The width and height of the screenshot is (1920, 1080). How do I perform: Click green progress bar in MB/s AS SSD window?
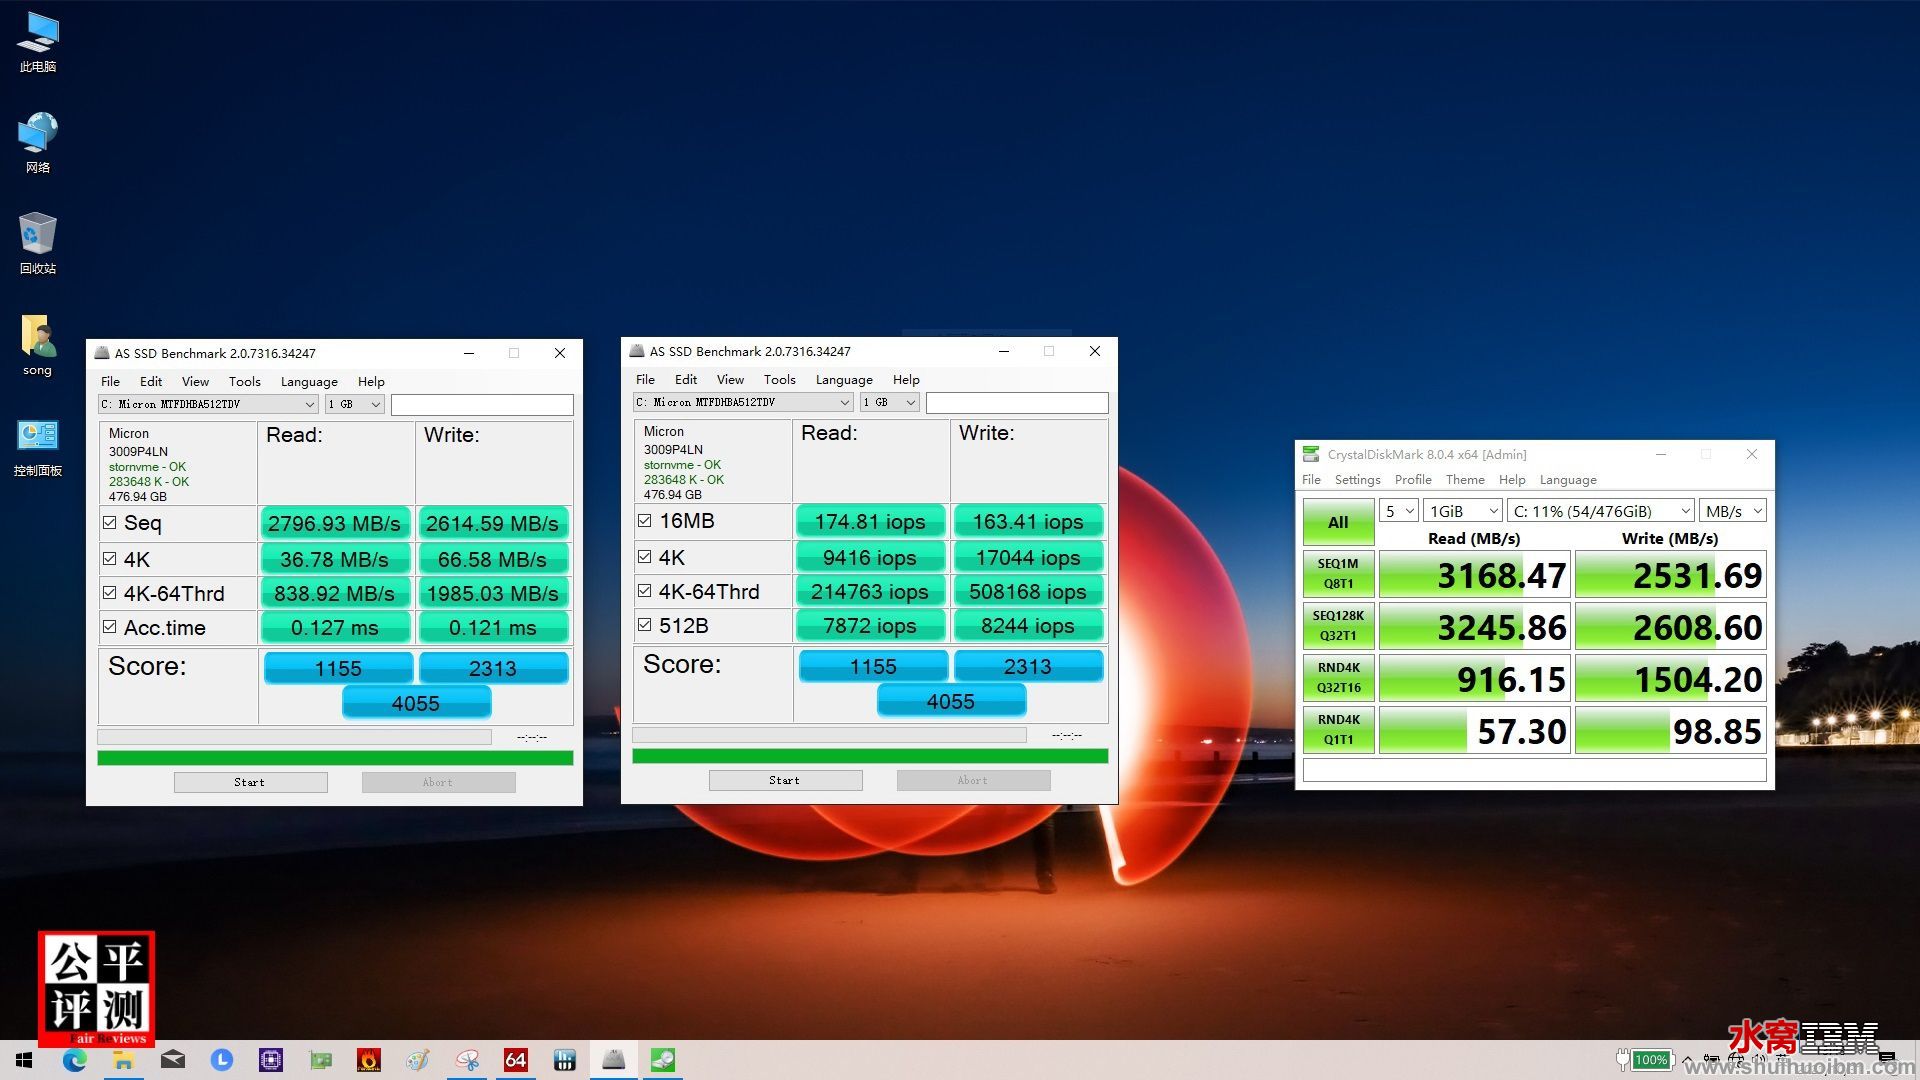[x=335, y=758]
